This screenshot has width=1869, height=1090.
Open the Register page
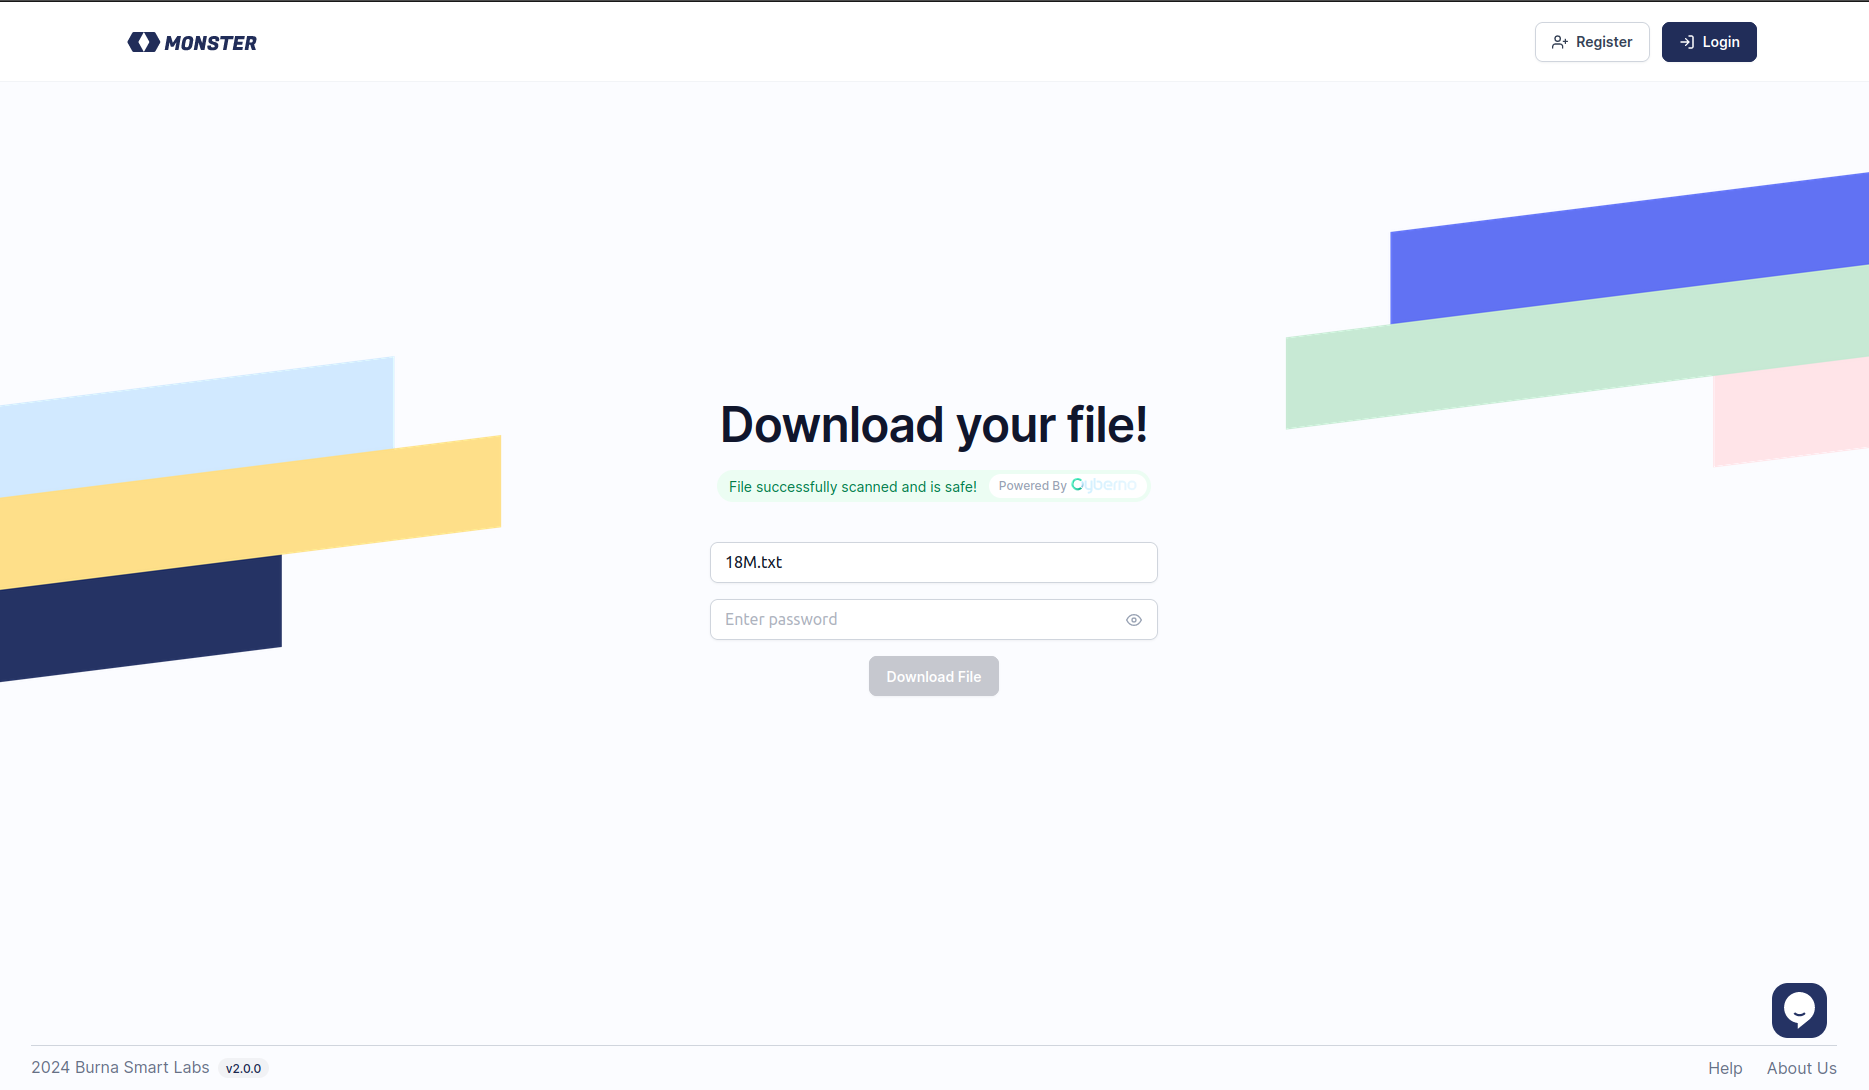(x=1592, y=42)
